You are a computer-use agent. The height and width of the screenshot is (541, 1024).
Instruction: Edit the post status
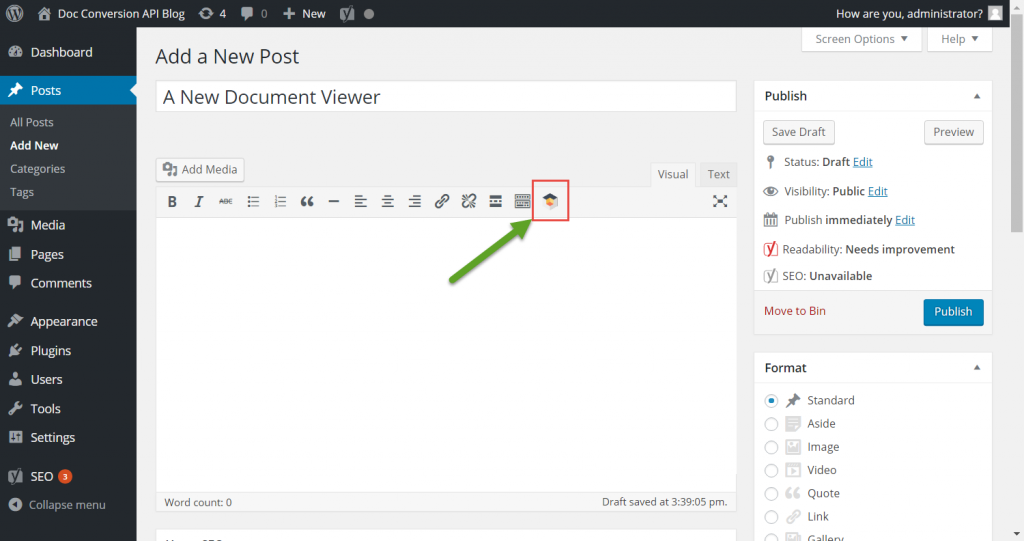pyautogui.click(x=862, y=162)
